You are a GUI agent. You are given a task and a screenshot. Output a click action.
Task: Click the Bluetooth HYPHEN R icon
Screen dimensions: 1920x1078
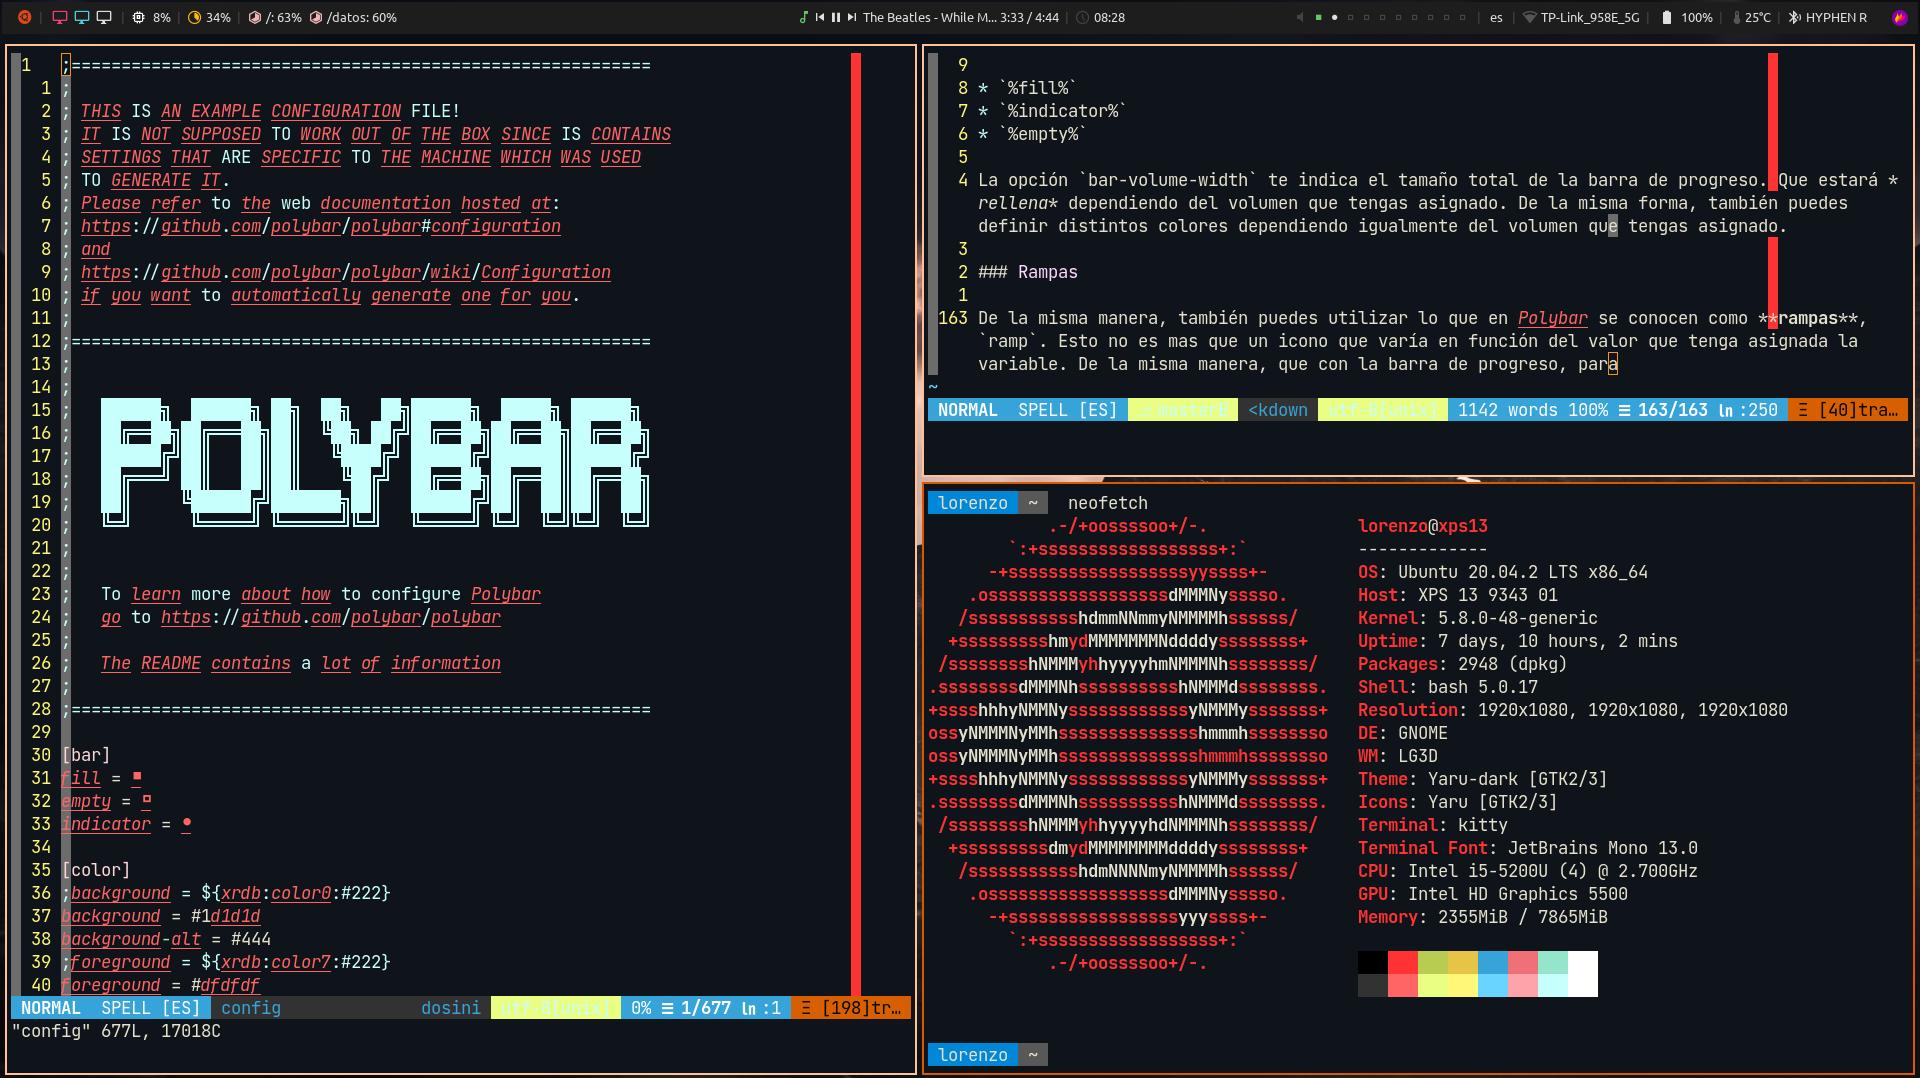(1795, 17)
